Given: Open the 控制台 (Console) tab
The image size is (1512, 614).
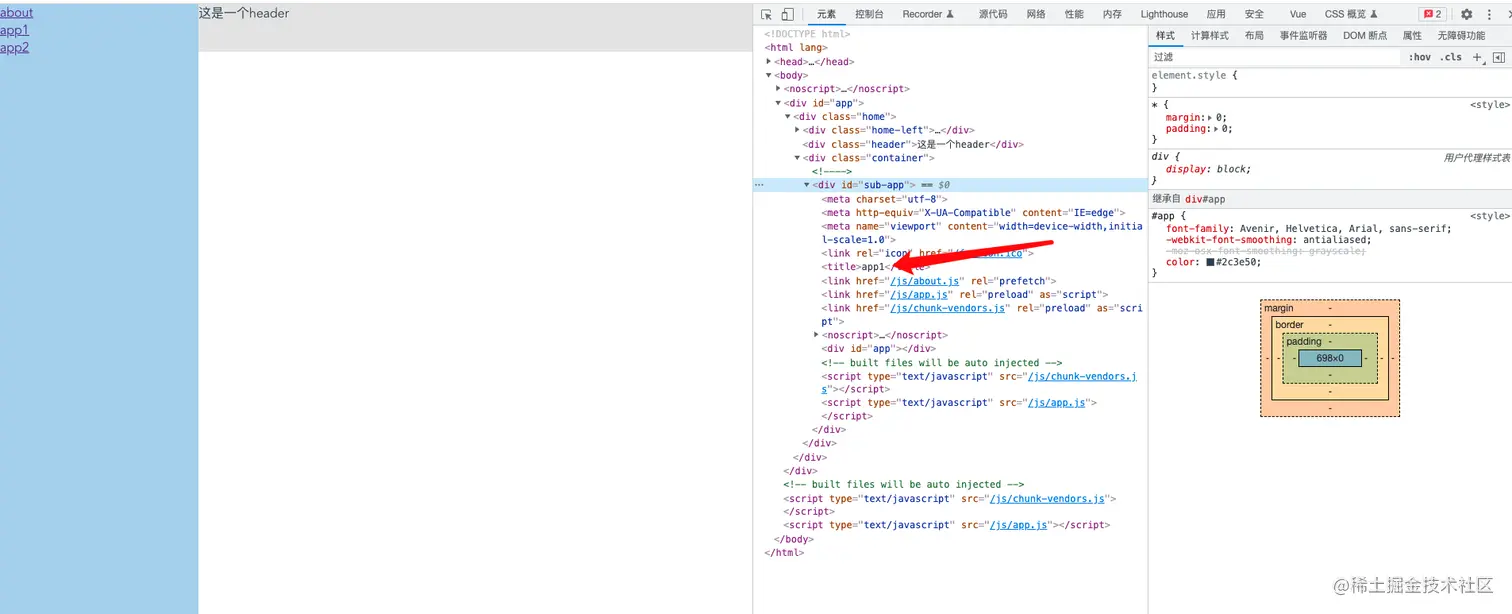Looking at the screenshot, I should point(869,14).
